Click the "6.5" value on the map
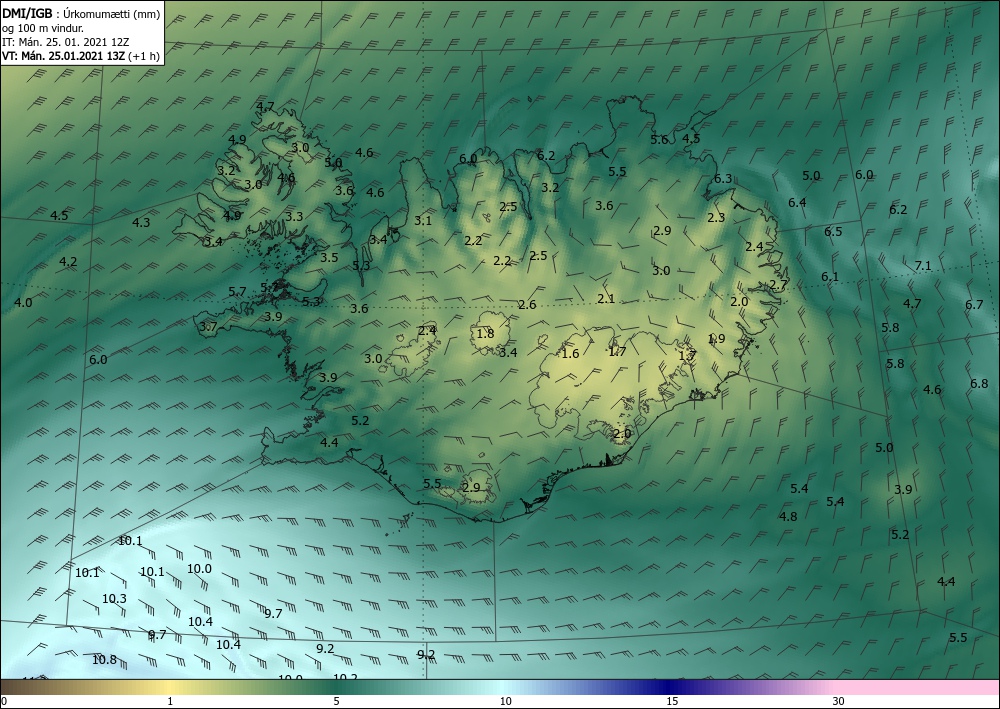 (x=833, y=231)
